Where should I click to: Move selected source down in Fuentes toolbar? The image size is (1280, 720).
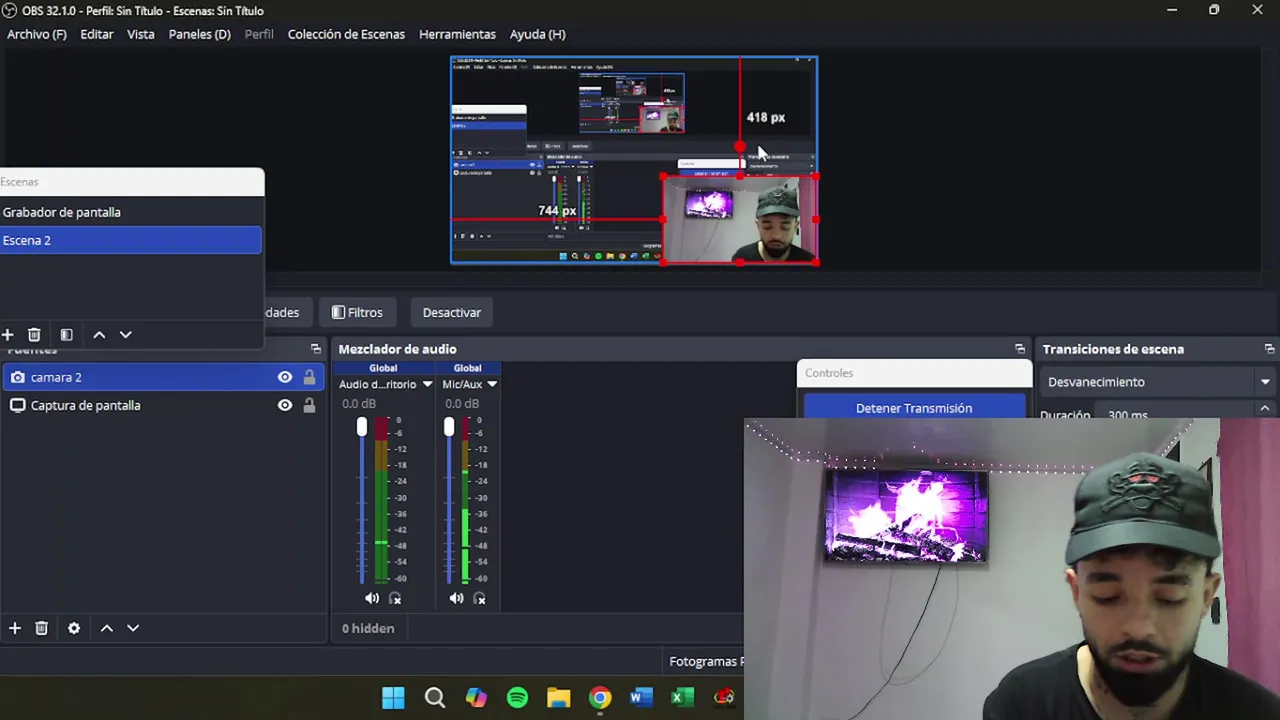tap(133, 628)
